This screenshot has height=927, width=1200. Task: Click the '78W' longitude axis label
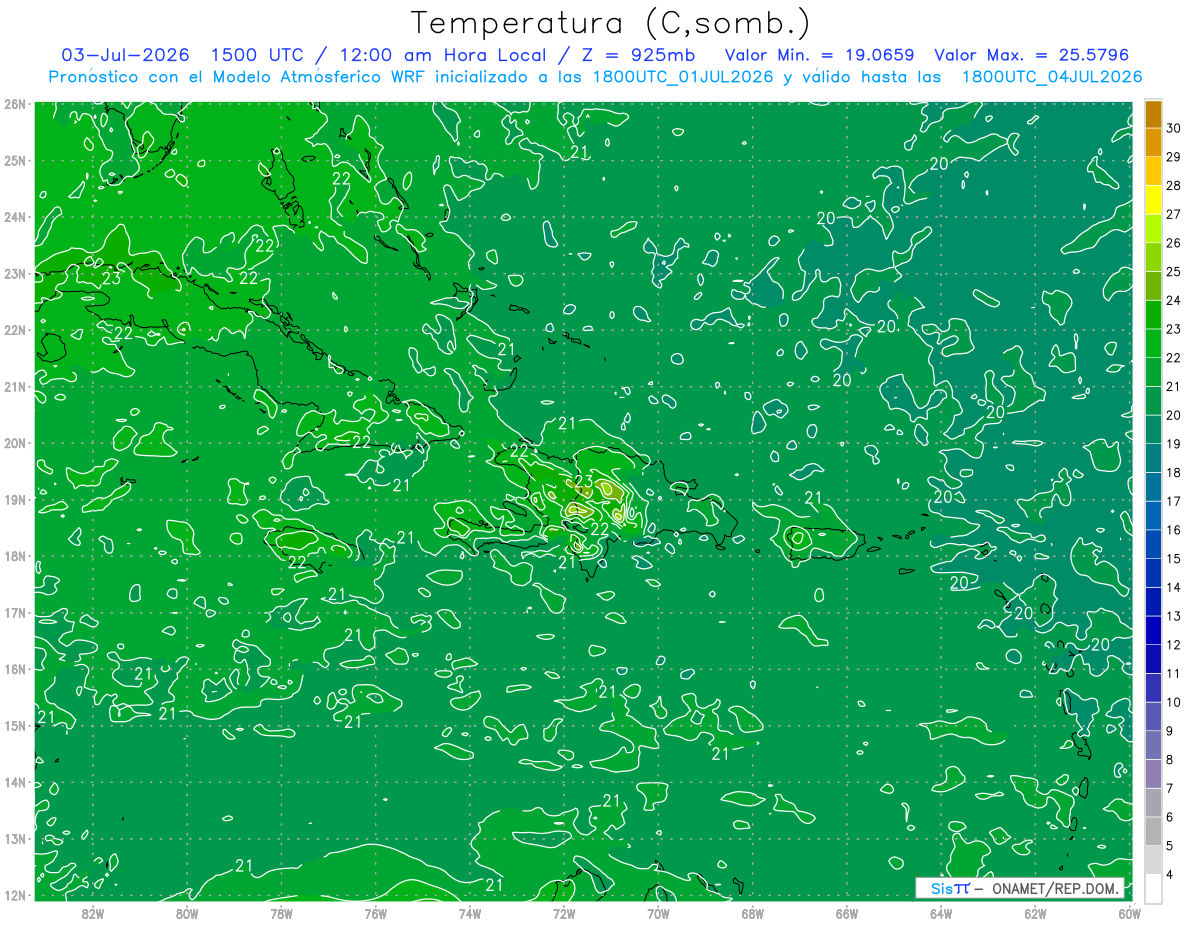pyautogui.click(x=281, y=913)
